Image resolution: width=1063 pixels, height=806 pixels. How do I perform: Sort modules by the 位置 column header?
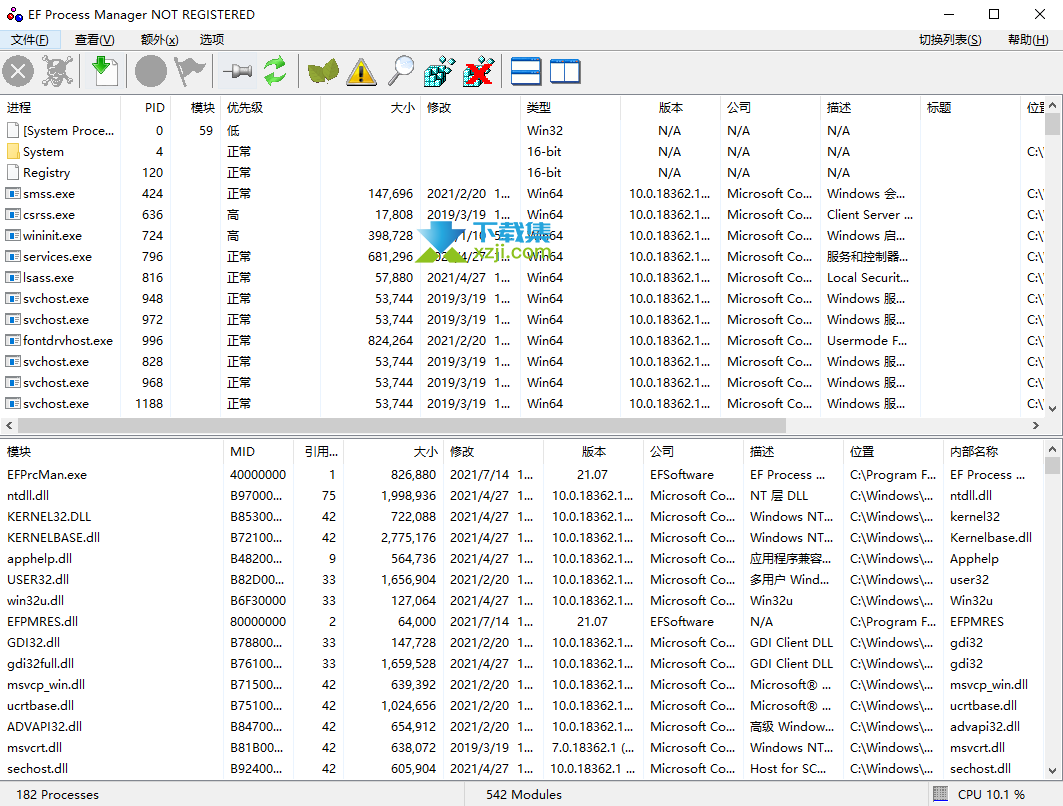893,451
